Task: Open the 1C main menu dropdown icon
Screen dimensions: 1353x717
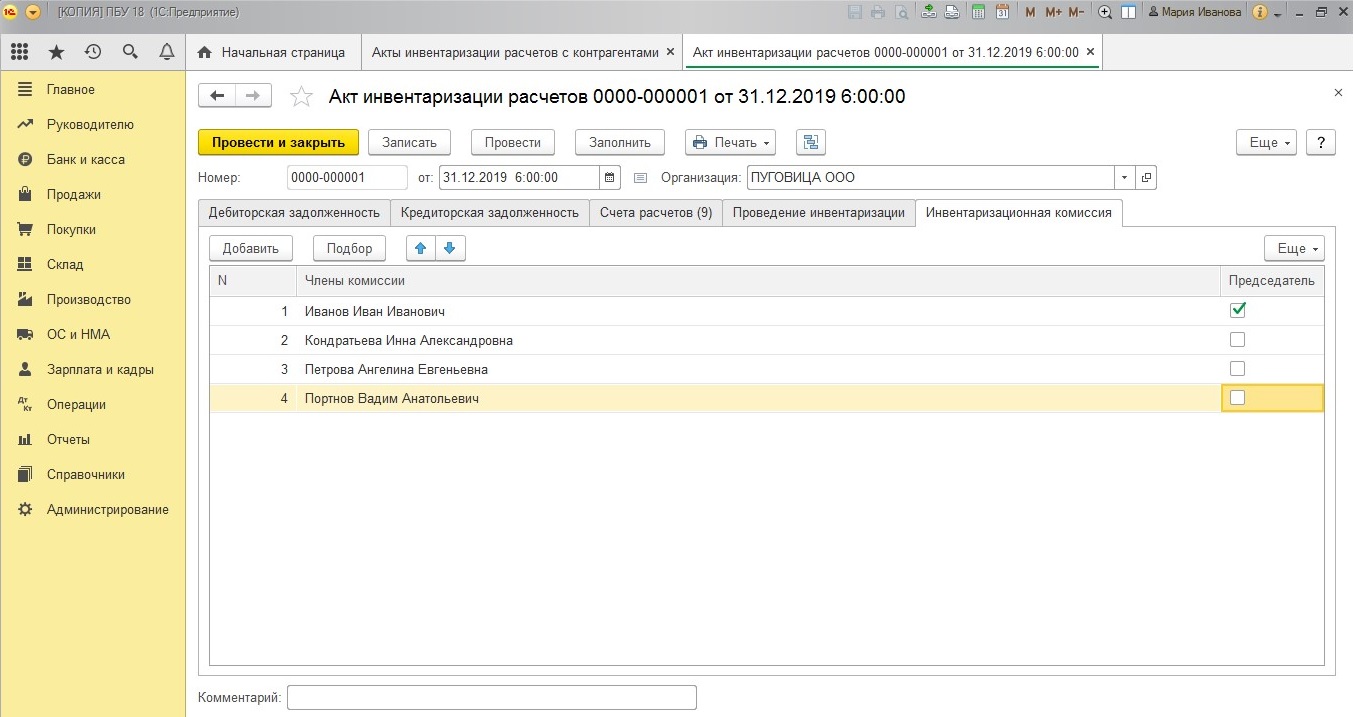Action: click(x=33, y=12)
